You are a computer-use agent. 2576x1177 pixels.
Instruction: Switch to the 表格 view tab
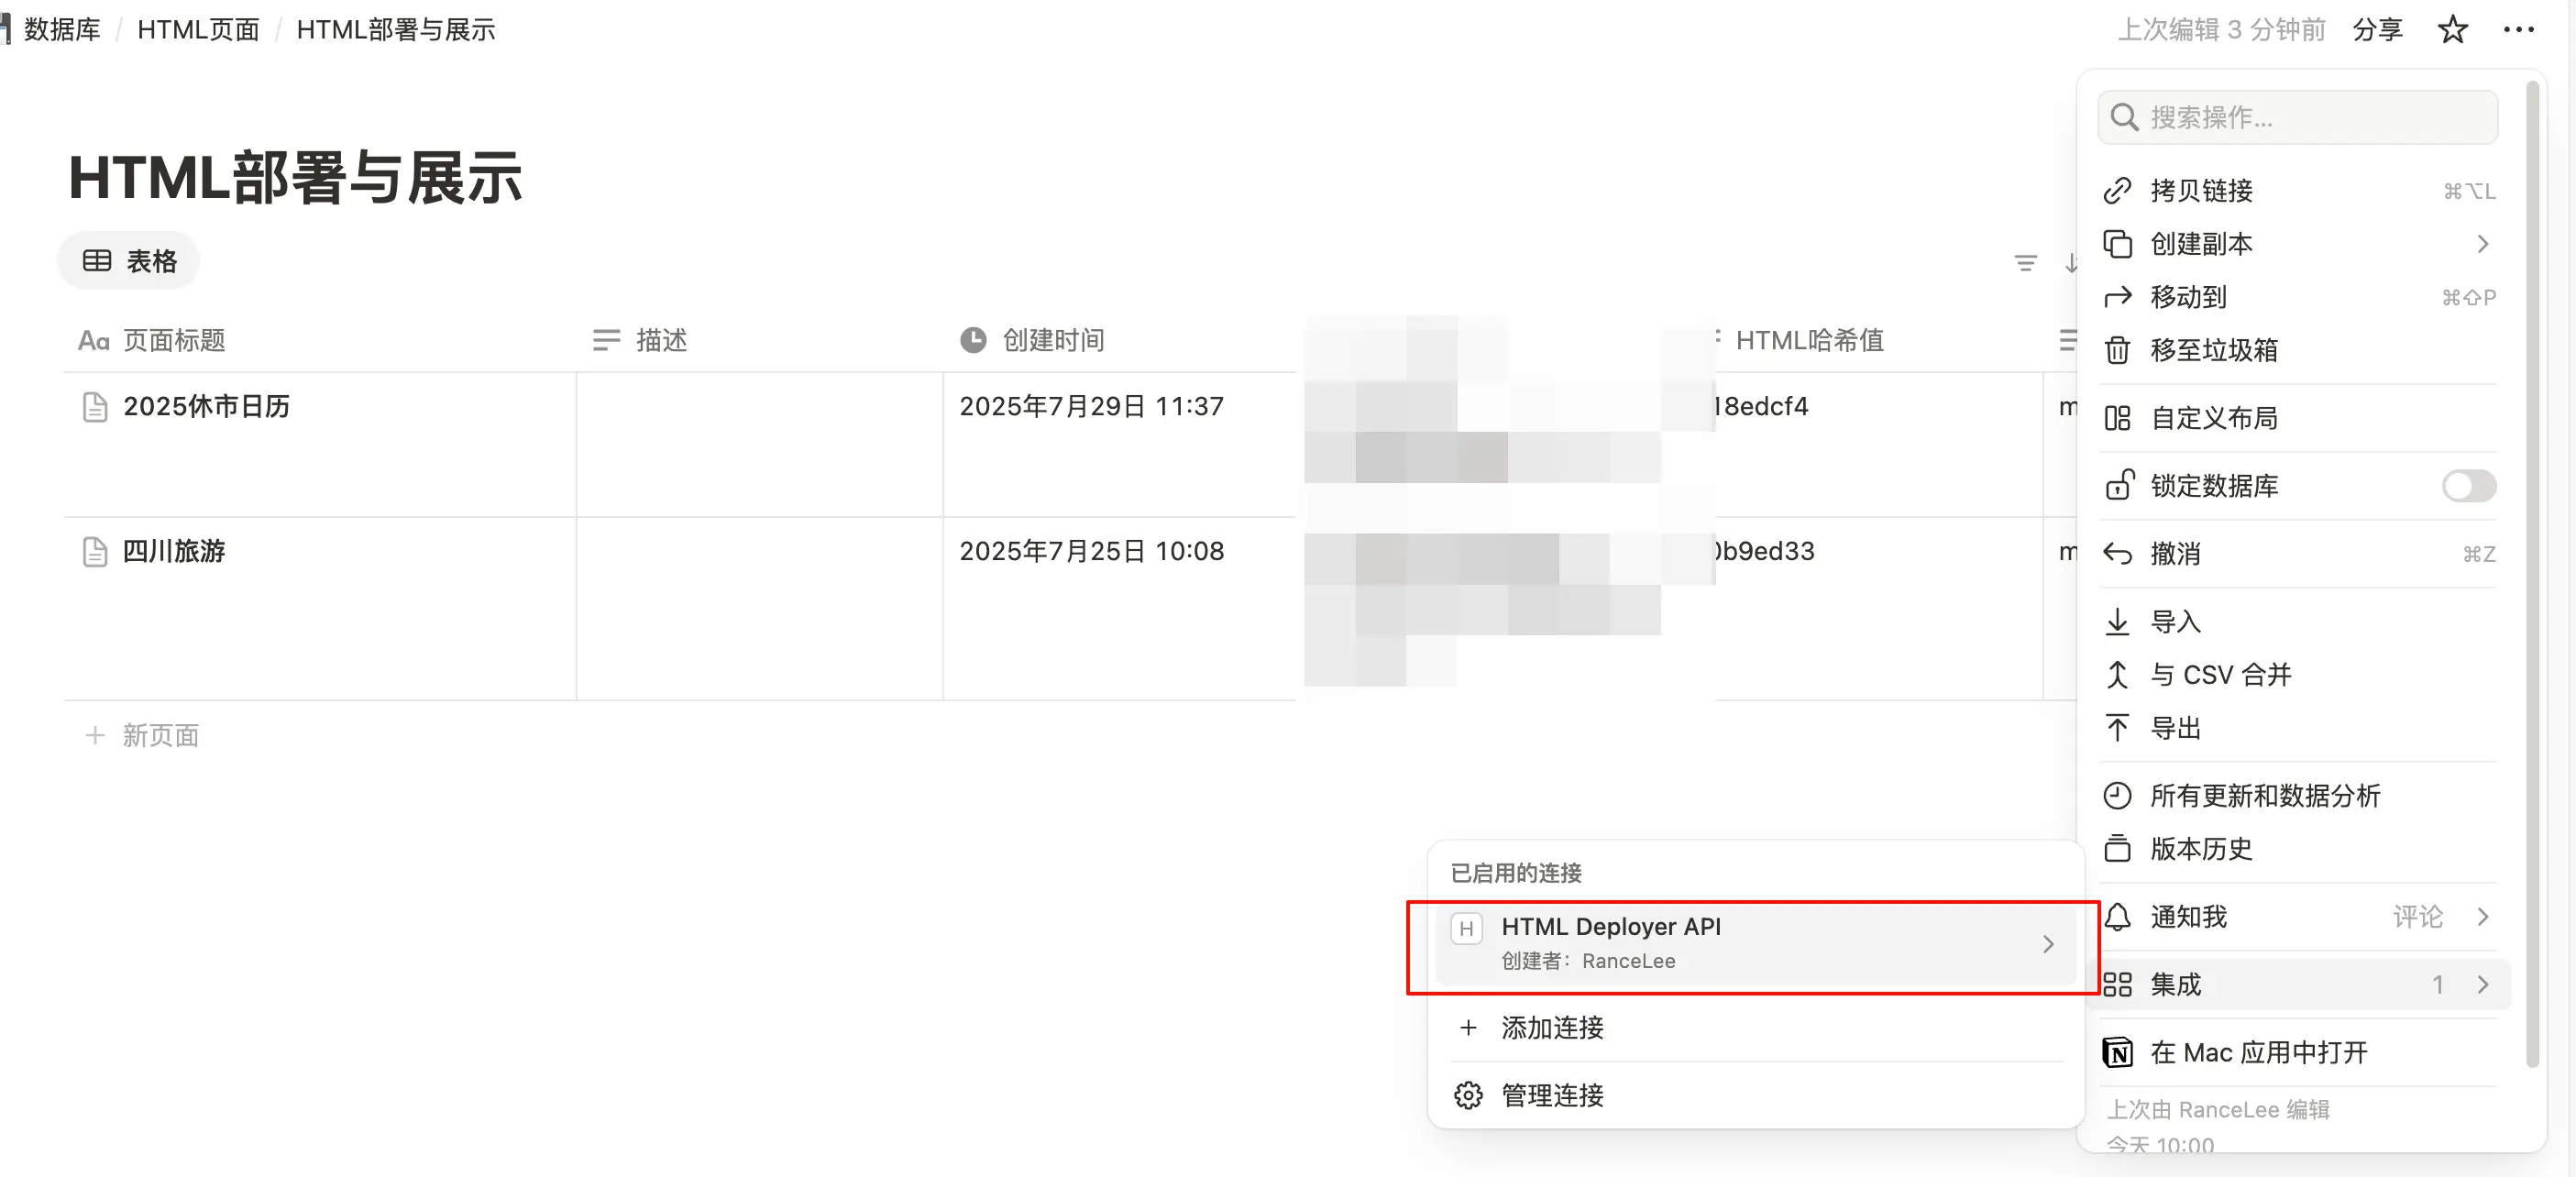click(130, 262)
